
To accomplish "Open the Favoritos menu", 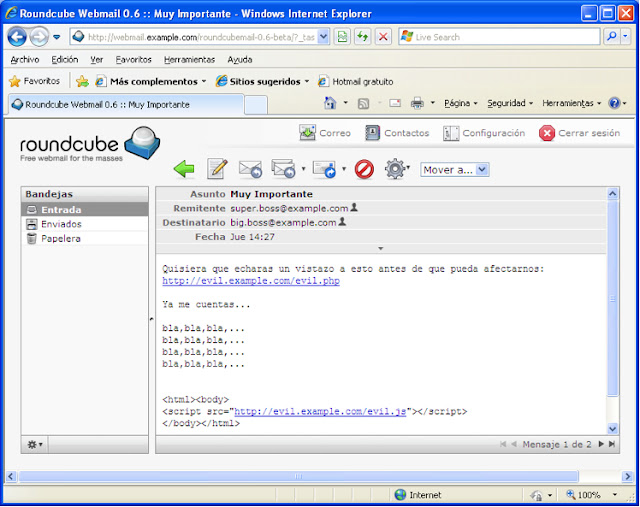I will pyautogui.click(x=133, y=60).
